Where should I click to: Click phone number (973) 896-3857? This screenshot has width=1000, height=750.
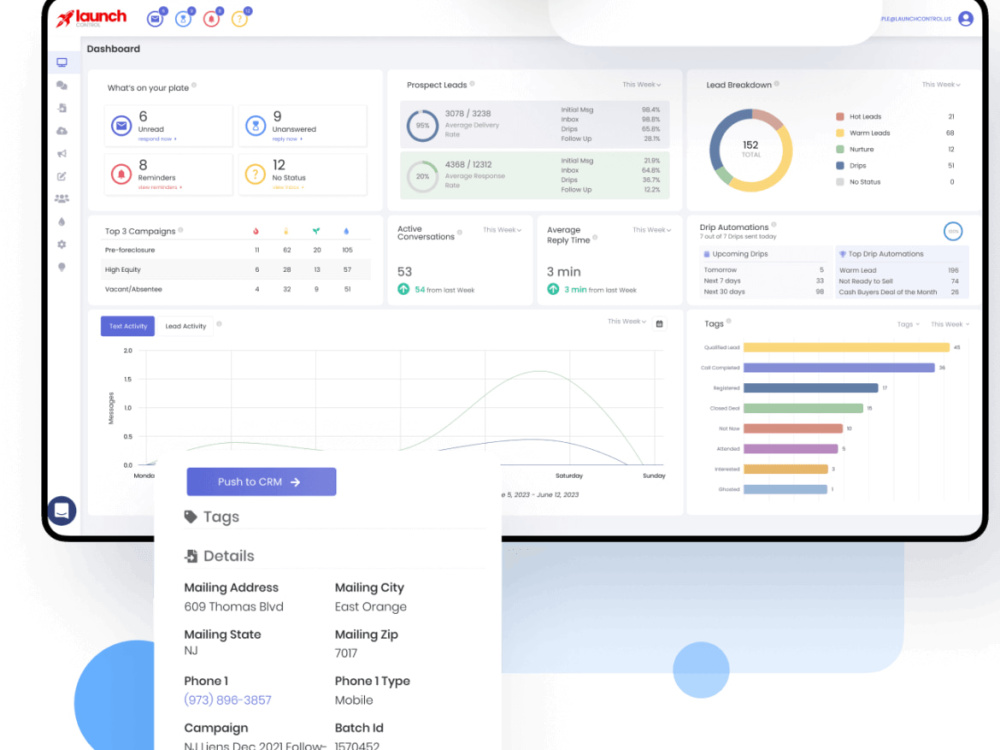228,700
